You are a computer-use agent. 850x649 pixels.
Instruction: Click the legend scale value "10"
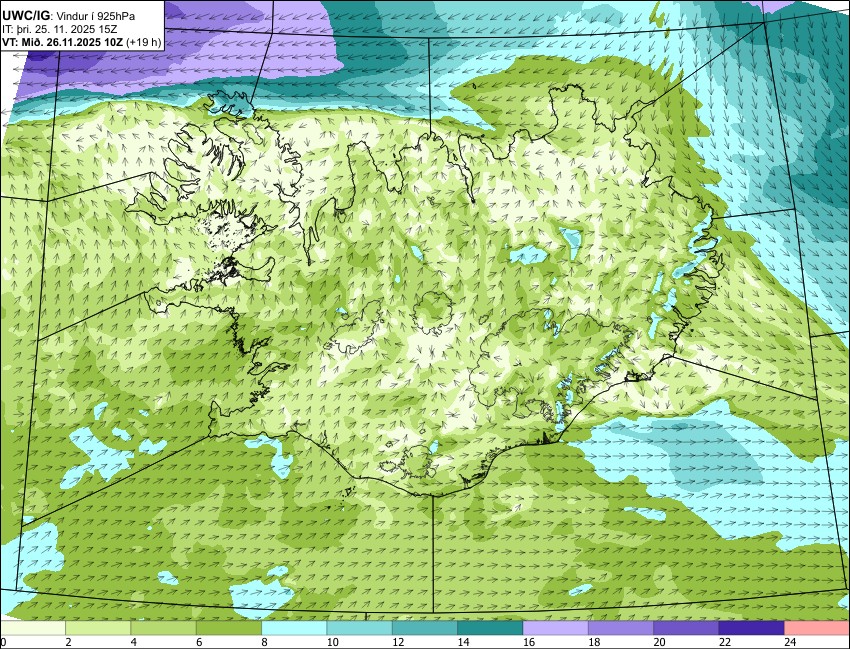tap(332, 642)
